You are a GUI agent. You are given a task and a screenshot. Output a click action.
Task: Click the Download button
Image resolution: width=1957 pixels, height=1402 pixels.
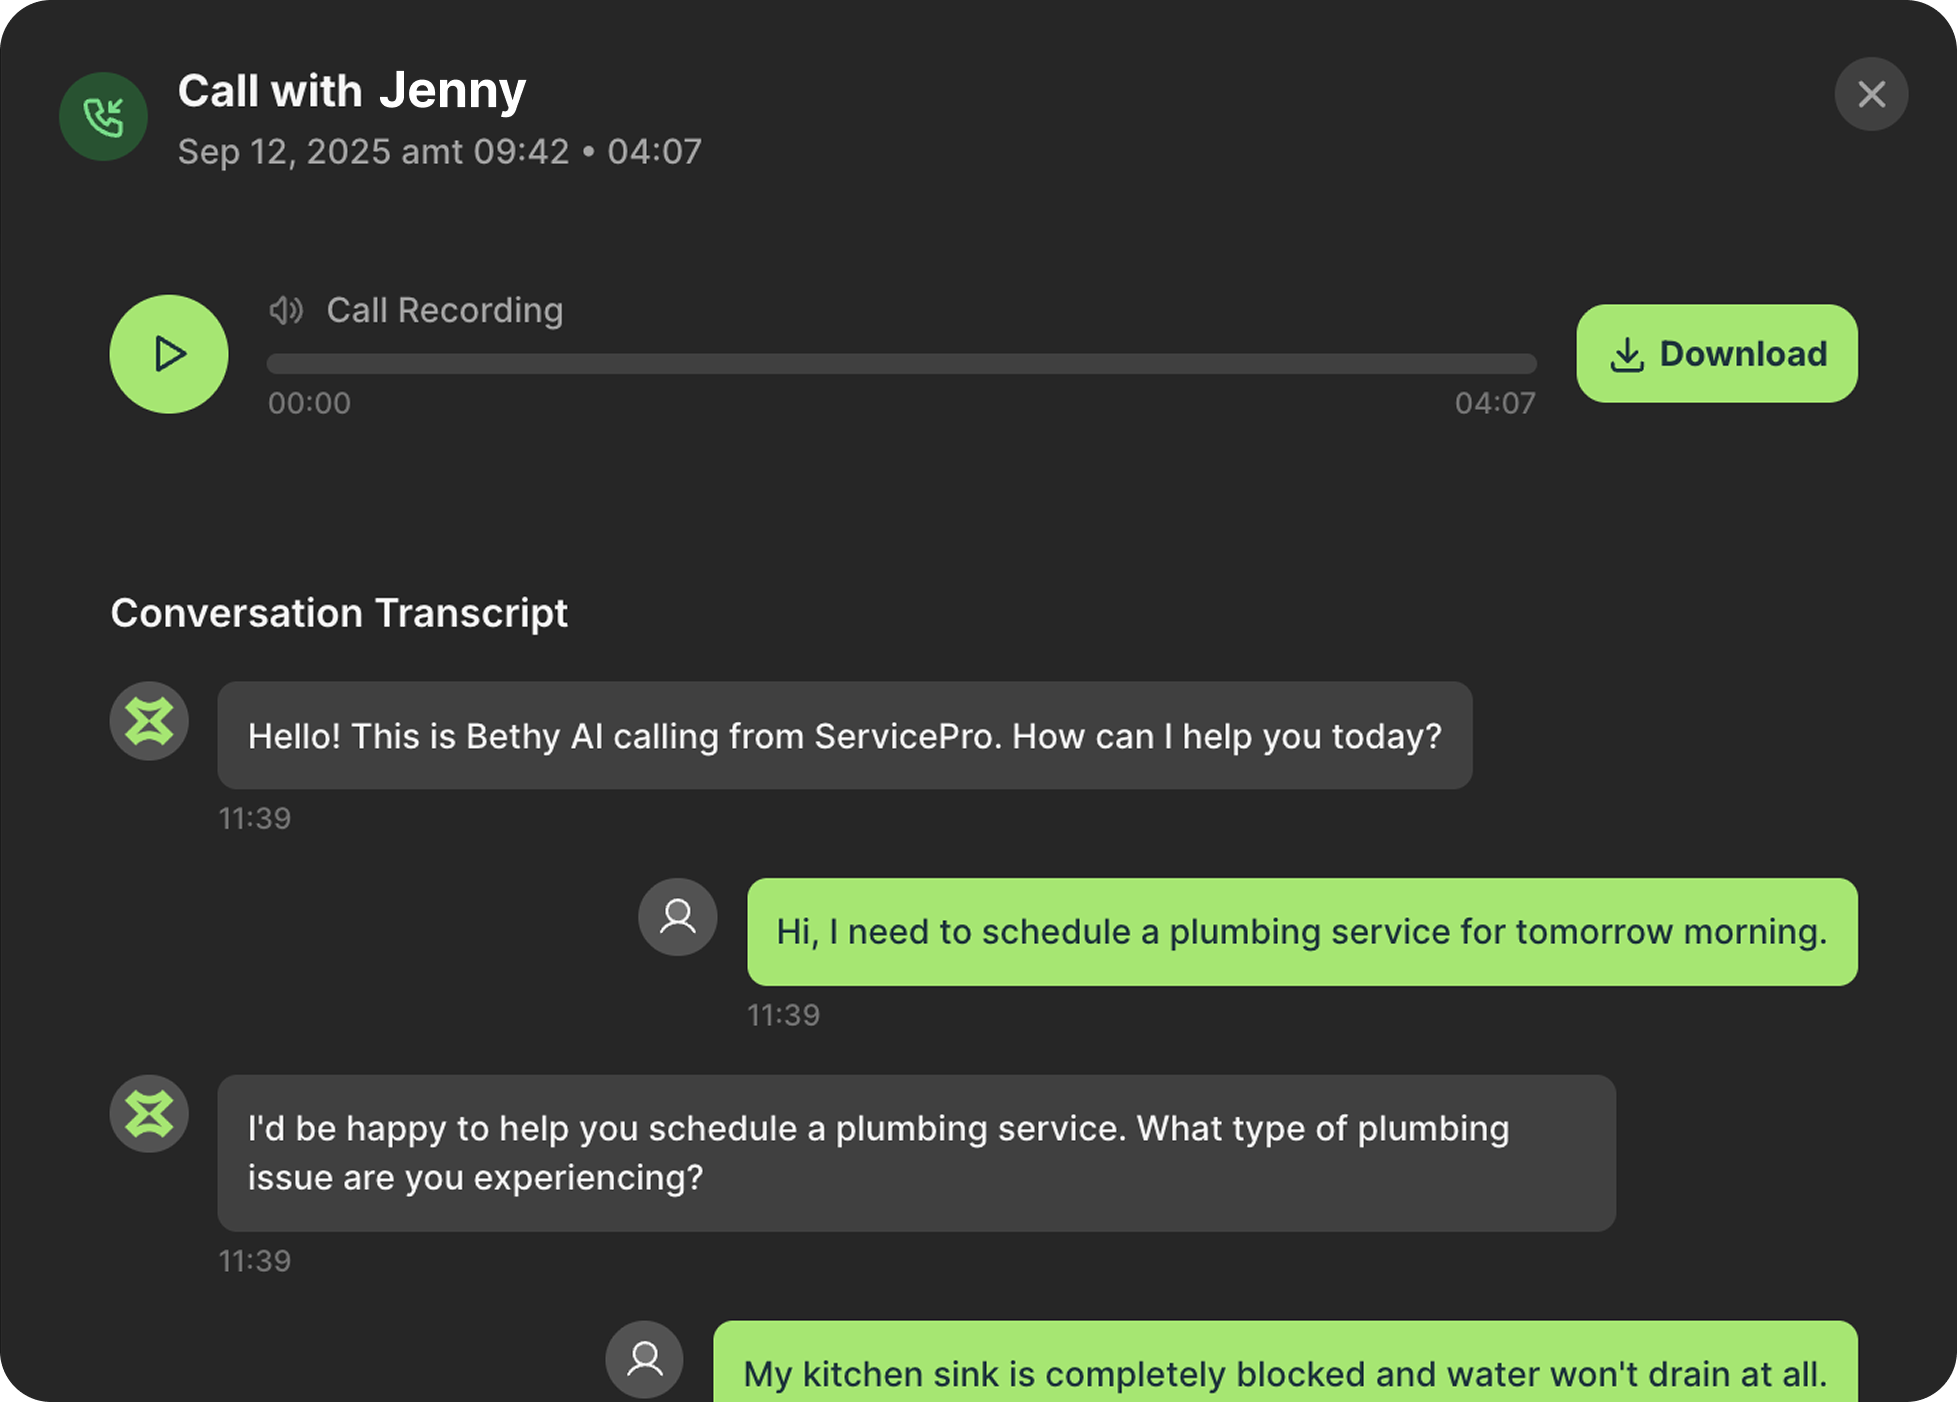tap(1716, 354)
